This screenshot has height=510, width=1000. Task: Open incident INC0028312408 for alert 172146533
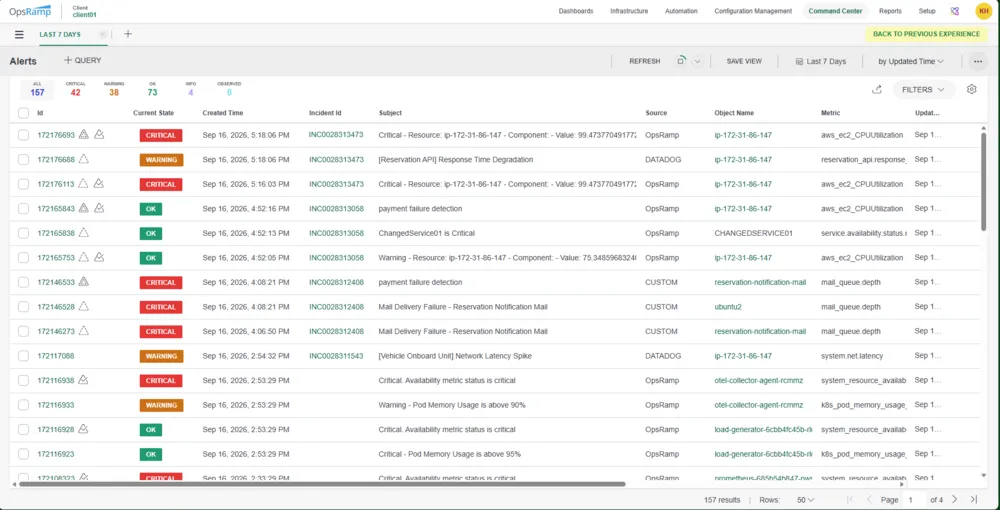click(336, 282)
